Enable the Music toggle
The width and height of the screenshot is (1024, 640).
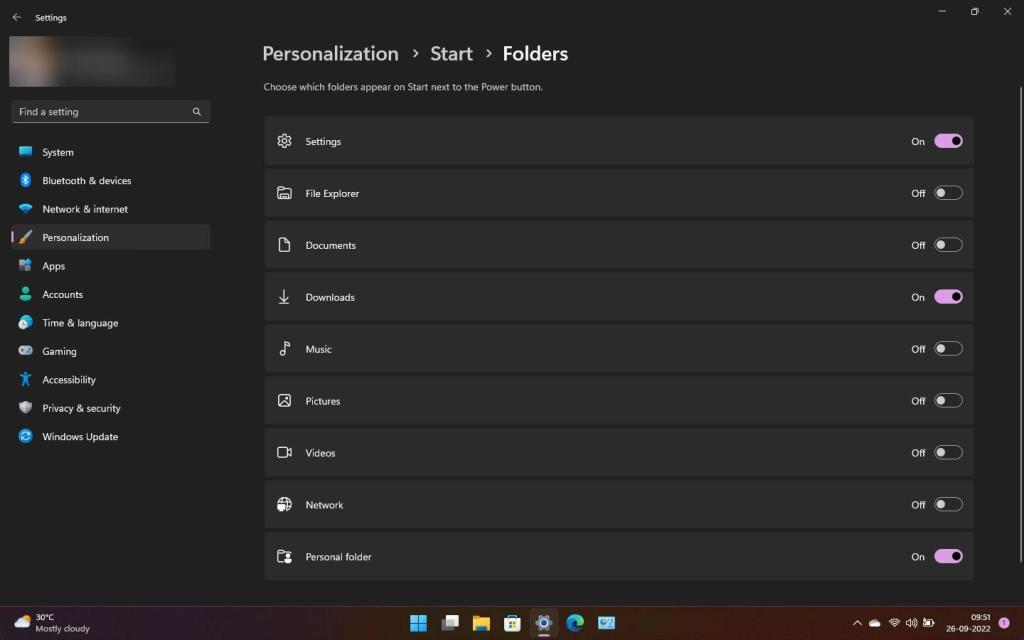pyautogui.click(x=948, y=349)
